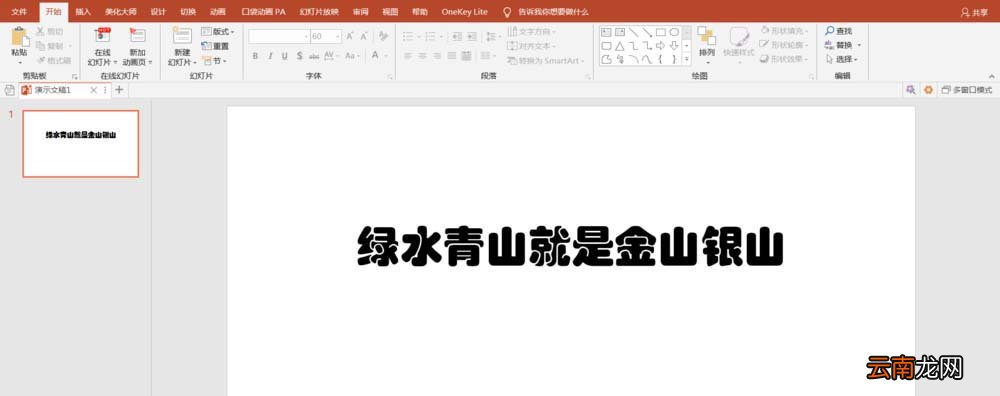The image size is (1000, 396).
Task: Switch to Slide Show (幻灯片放映) tab
Action: 319,12
